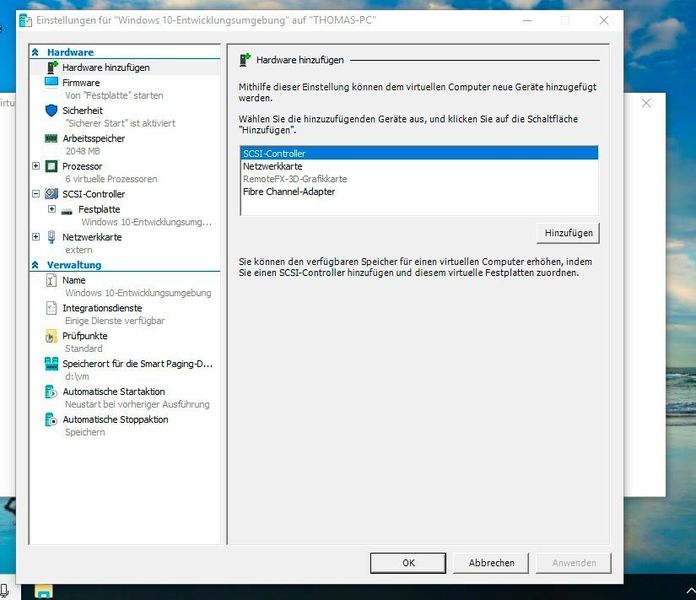Select RemoteFX-3D-Grafikkarte in the device list

click(x=419, y=179)
